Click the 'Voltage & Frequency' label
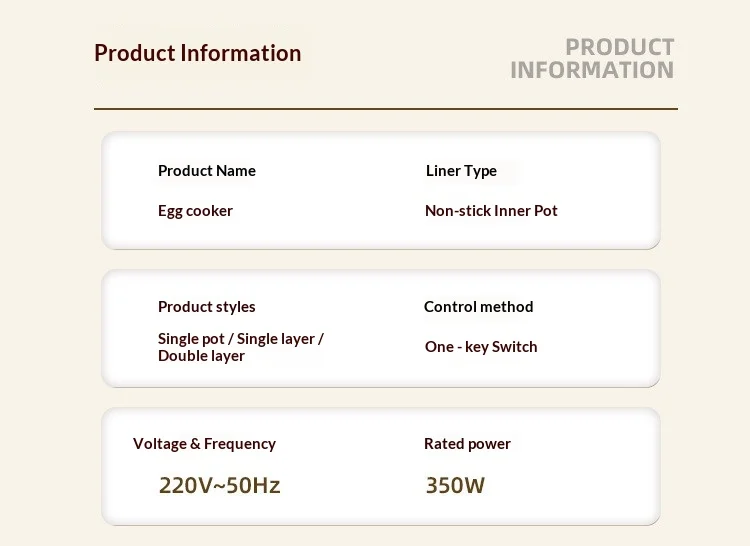 point(204,444)
